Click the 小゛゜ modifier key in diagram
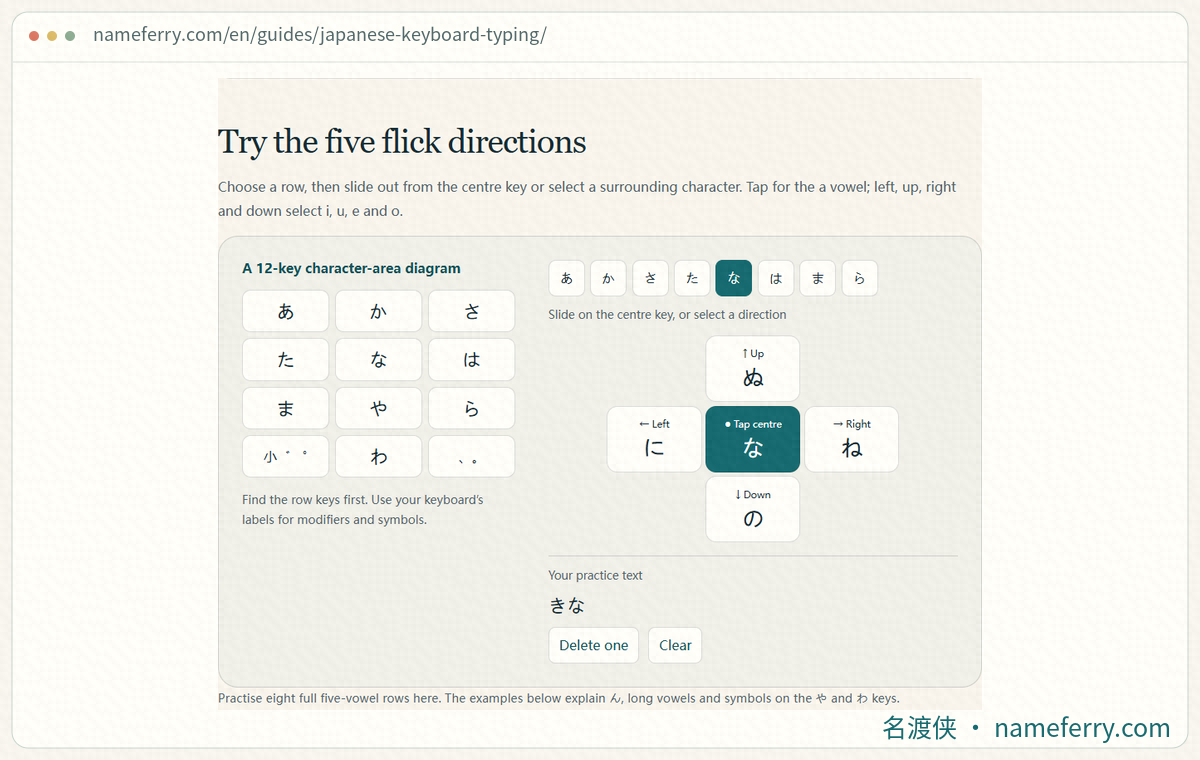 286,457
